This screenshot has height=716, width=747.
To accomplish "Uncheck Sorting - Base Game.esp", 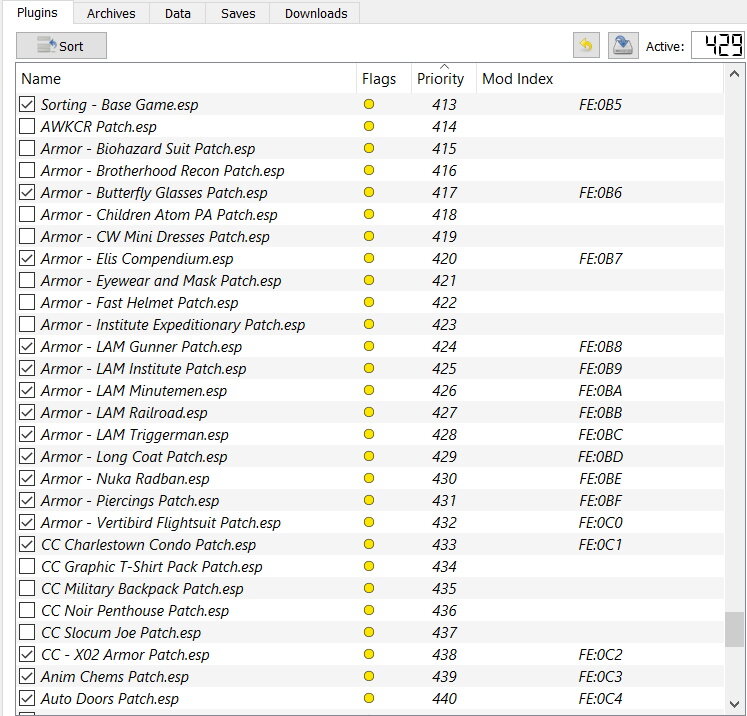I will [27, 104].
